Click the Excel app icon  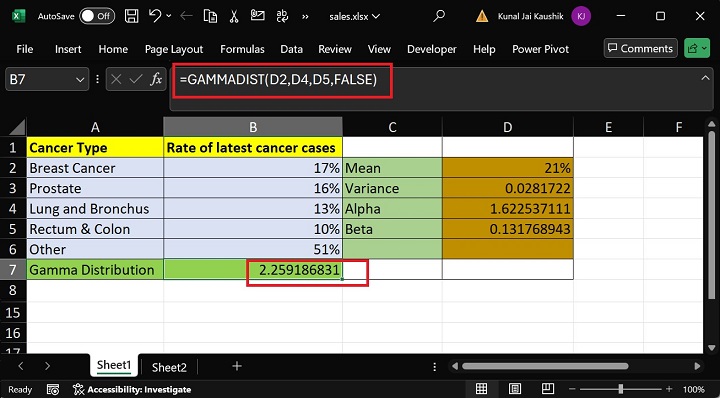tap(18, 17)
